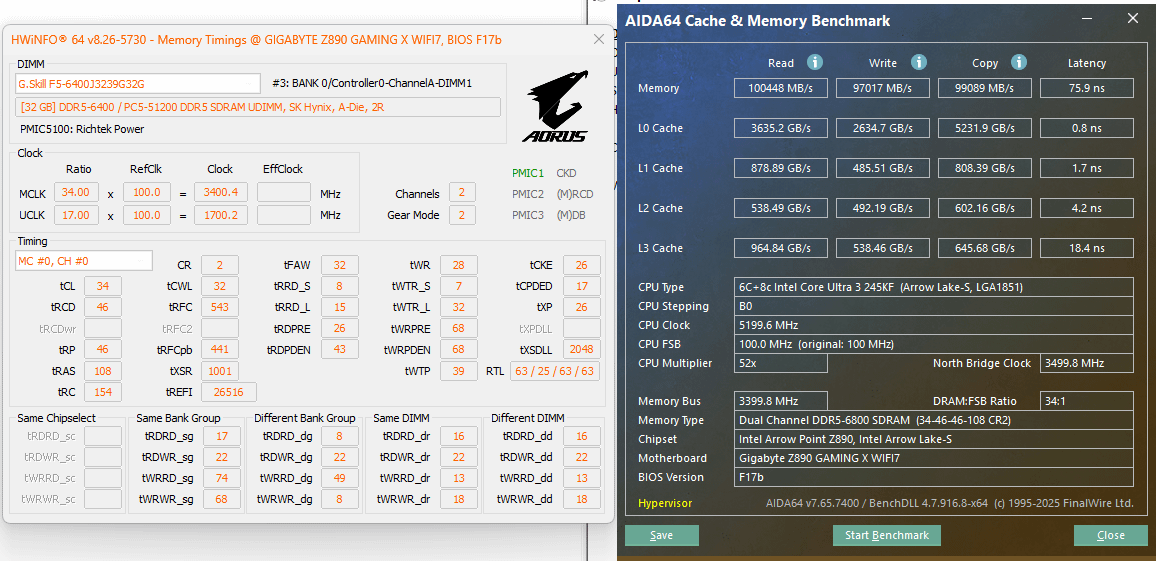Select the Memory write value 97017 MB/s
Screen dimensions: 1157x561
click(883, 88)
